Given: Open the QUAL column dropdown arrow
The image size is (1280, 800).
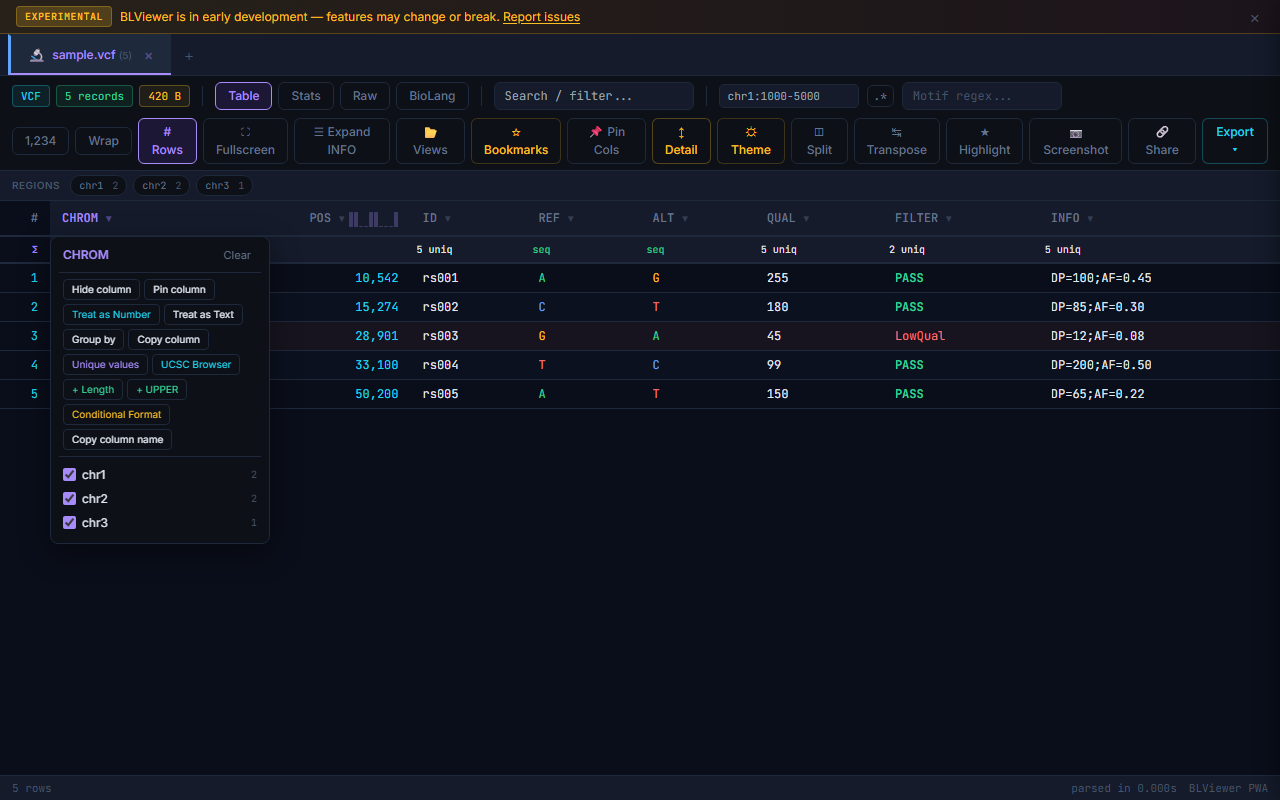Looking at the screenshot, I should pyautogui.click(x=806, y=219).
